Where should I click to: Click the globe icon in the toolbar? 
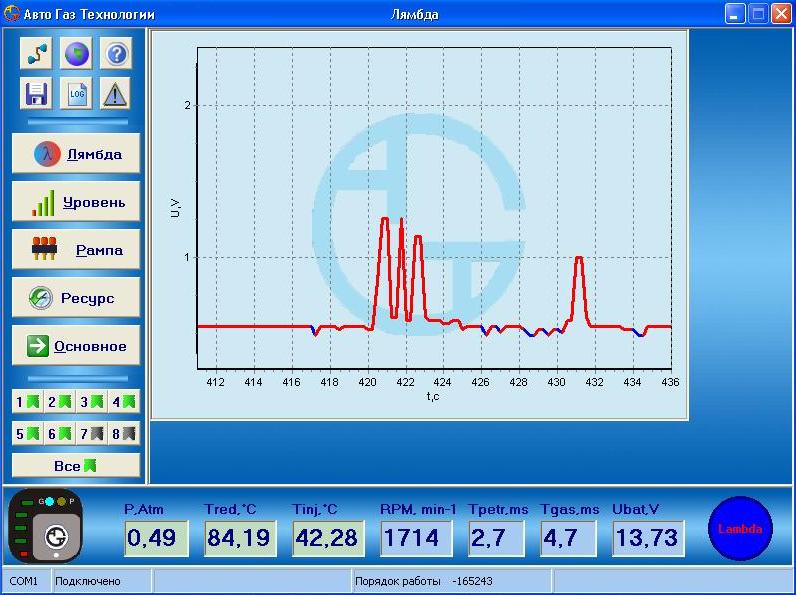pos(76,54)
